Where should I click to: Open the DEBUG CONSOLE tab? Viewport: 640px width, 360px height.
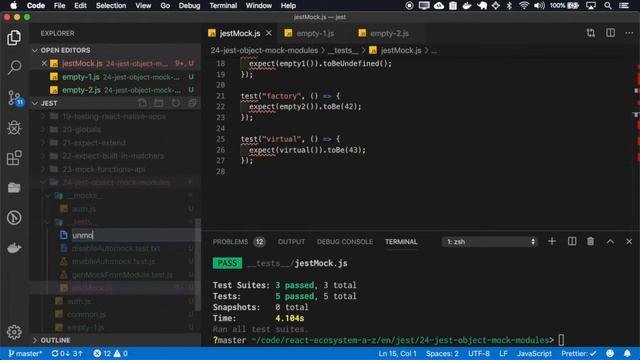pyautogui.click(x=344, y=242)
